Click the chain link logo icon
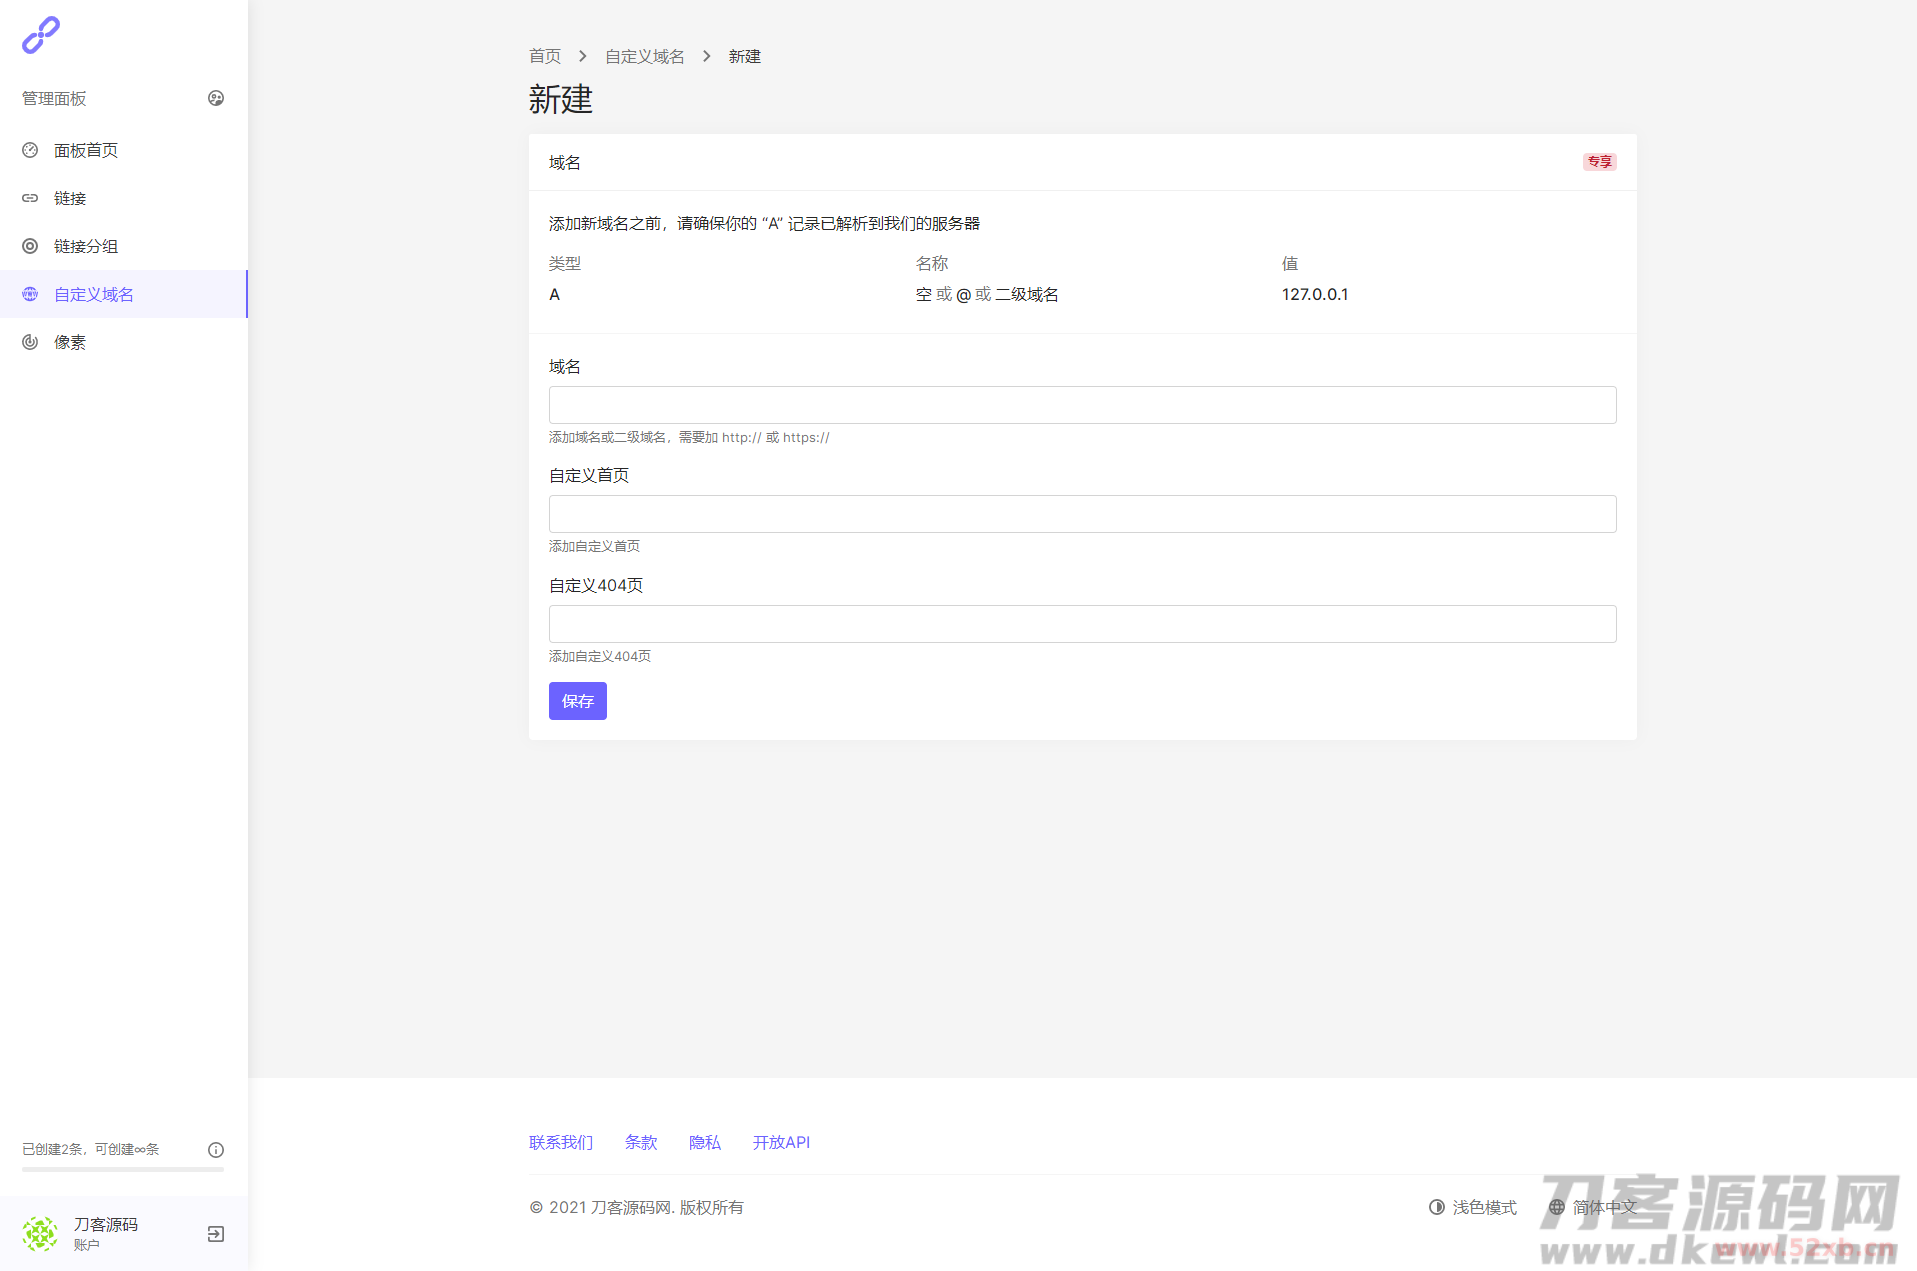 [x=41, y=35]
